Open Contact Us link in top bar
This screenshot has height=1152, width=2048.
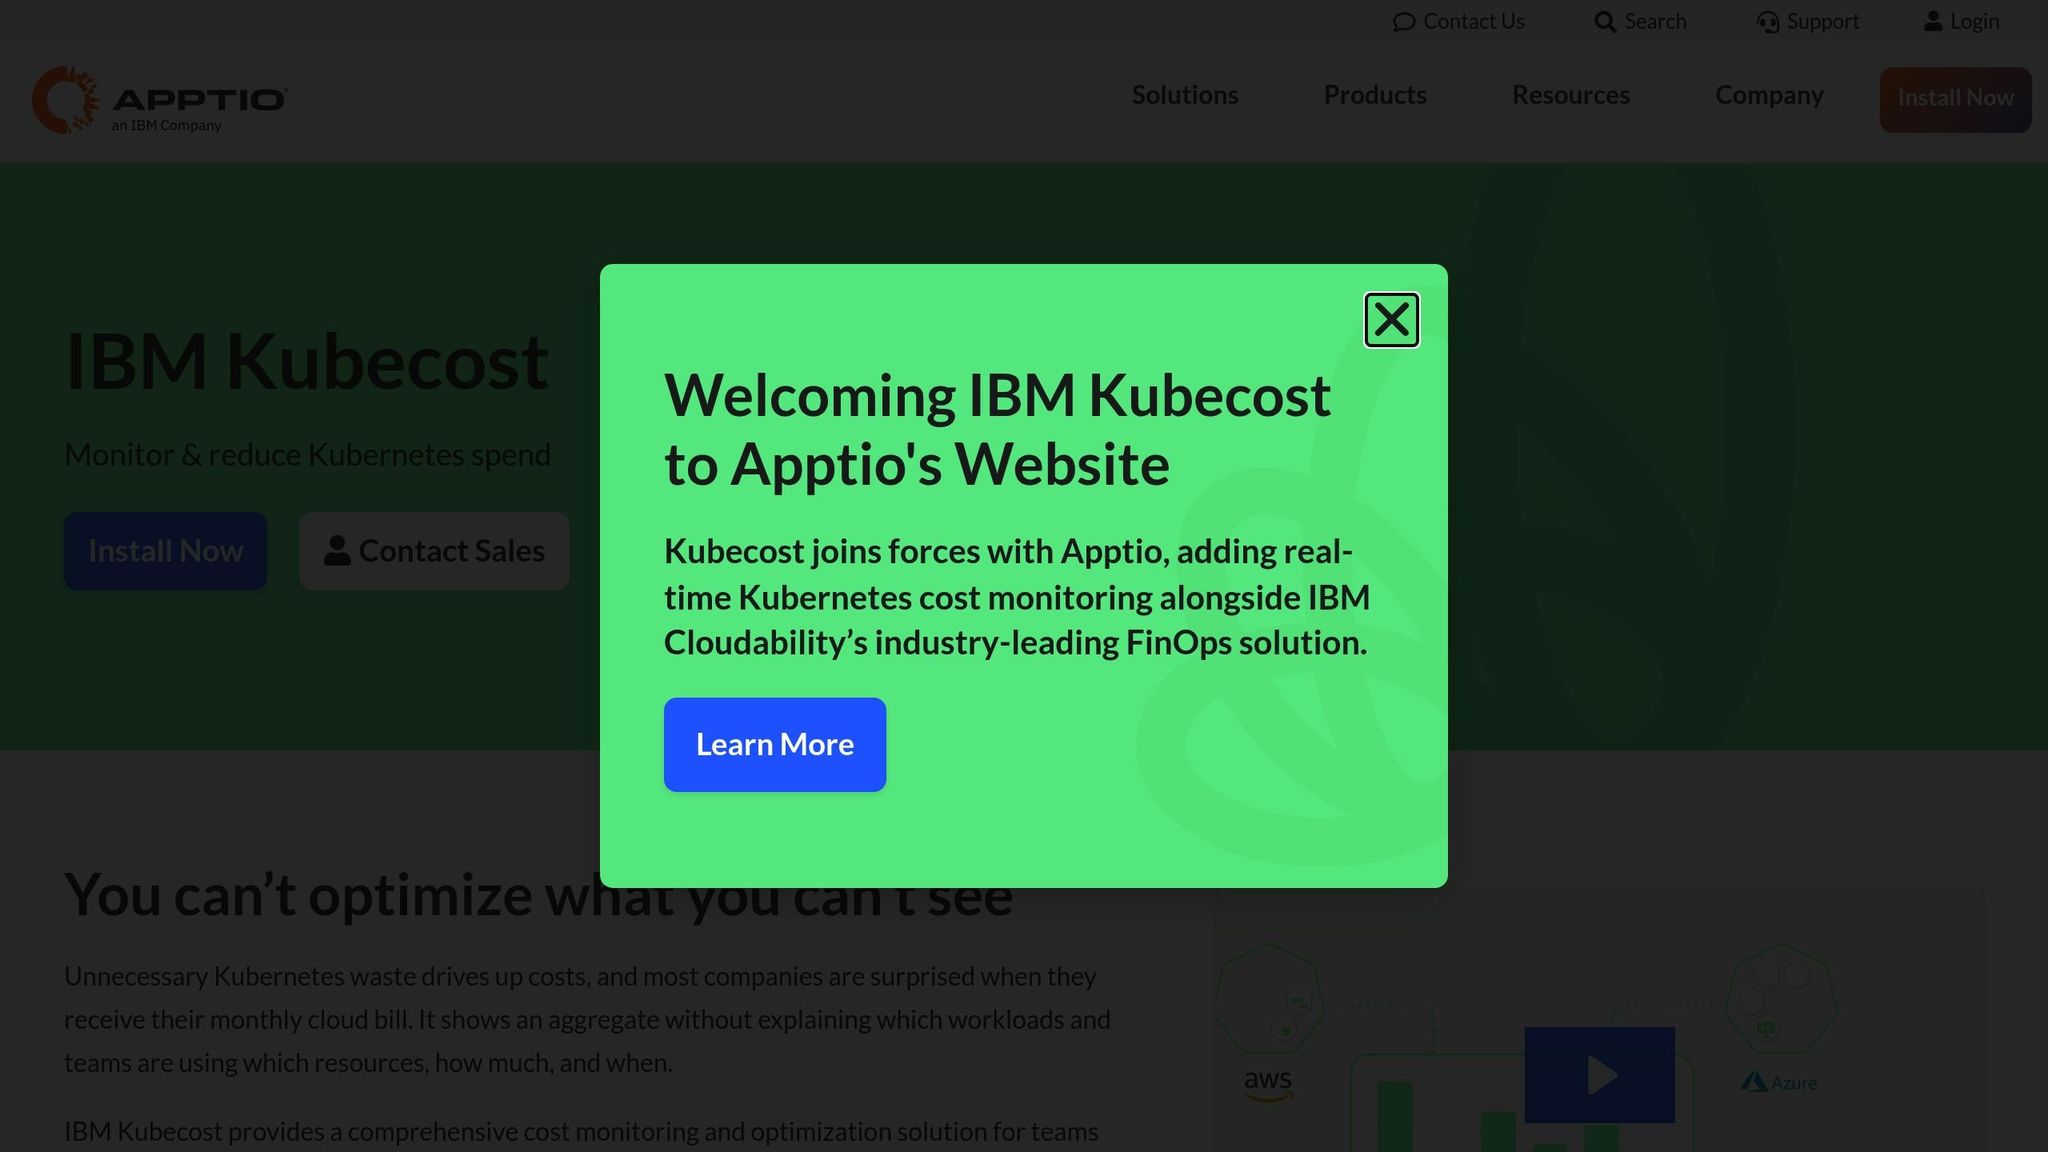(1458, 21)
